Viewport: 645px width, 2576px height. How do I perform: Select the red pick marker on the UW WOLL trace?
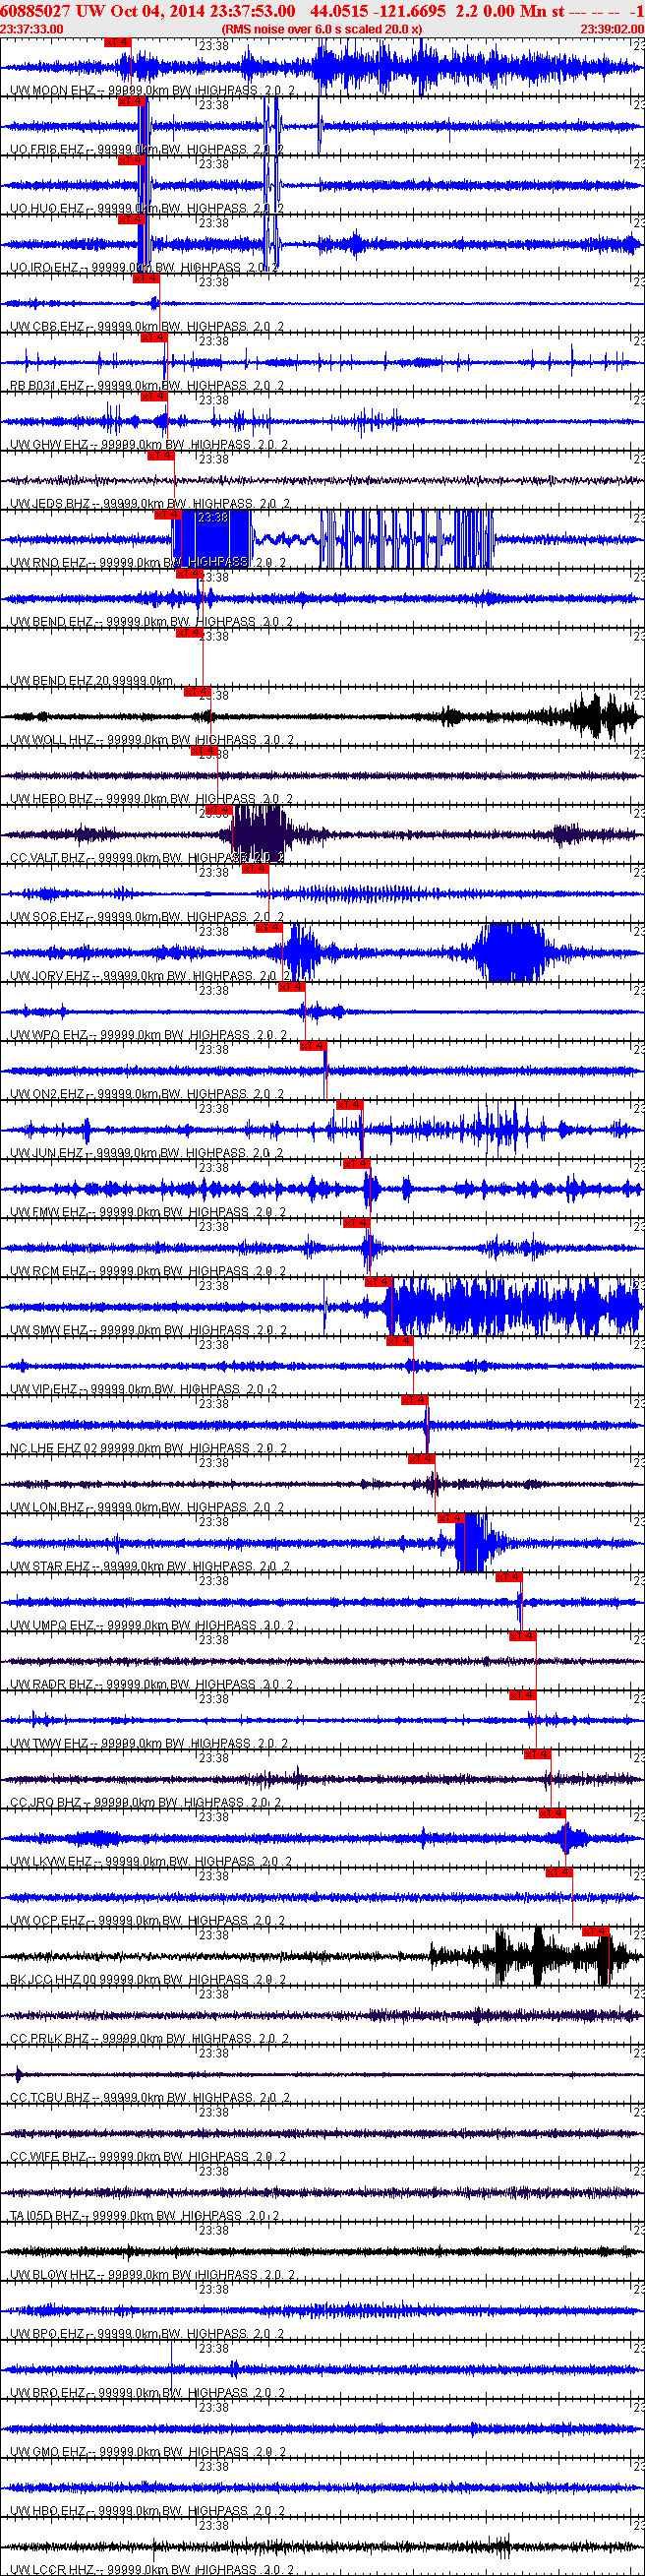pyautogui.click(x=197, y=692)
